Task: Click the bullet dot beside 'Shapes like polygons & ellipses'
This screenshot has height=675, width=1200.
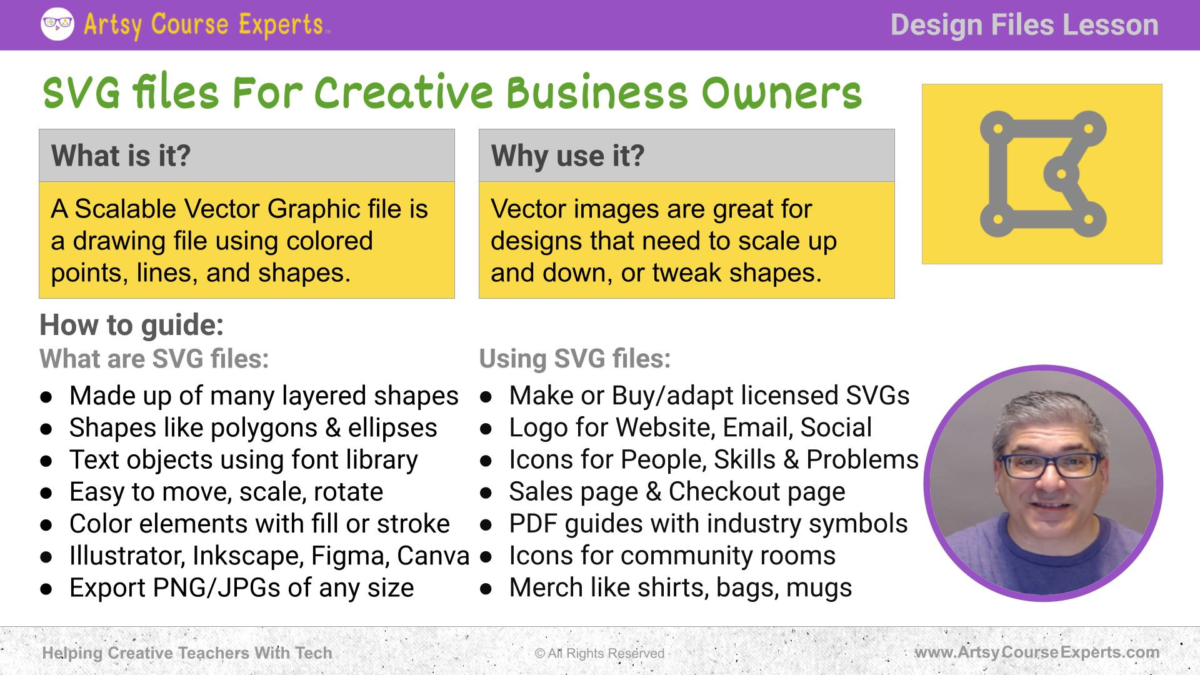Action: click(45, 428)
